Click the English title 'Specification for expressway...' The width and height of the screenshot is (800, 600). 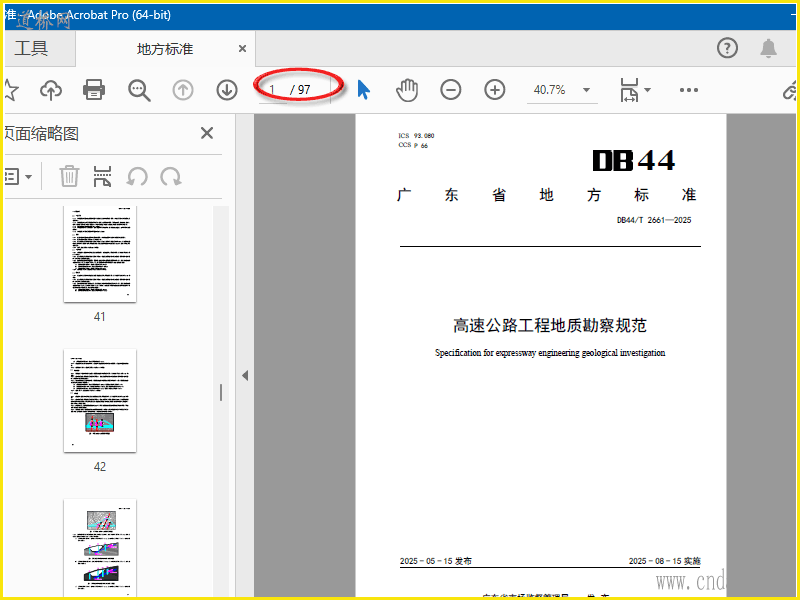click(x=550, y=353)
